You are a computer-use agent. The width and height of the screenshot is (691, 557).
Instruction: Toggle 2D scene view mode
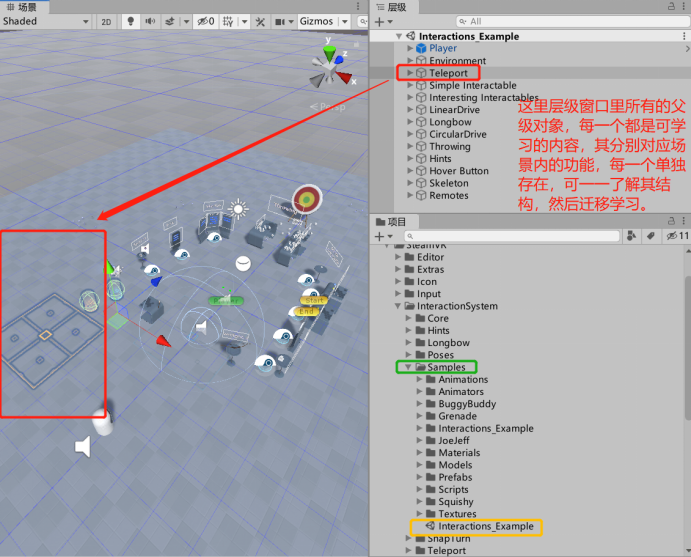106,22
